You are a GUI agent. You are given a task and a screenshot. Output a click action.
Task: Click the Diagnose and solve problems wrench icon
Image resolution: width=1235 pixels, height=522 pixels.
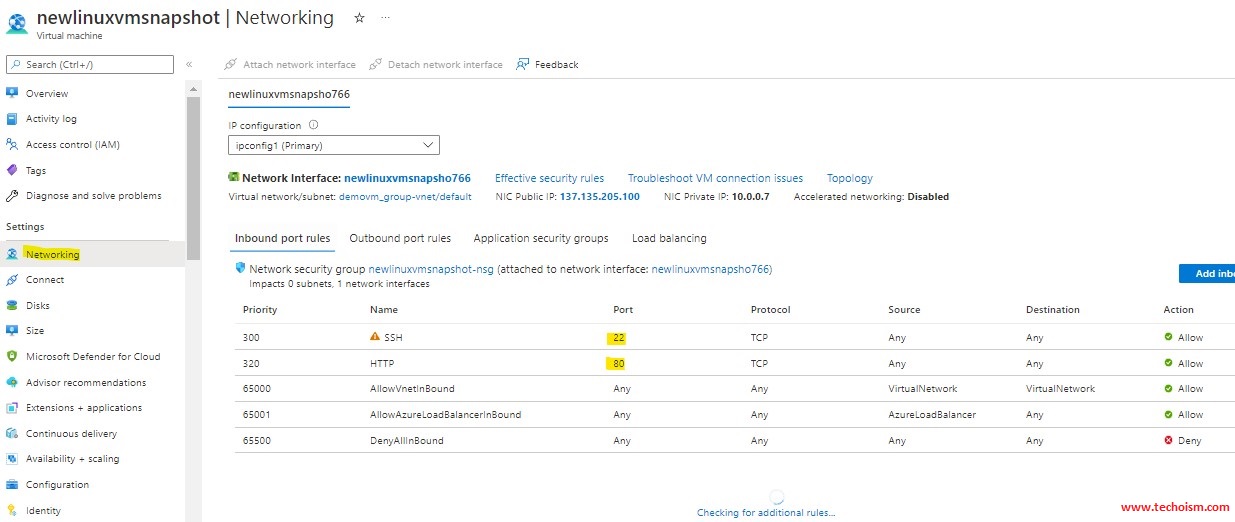tap(12, 195)
